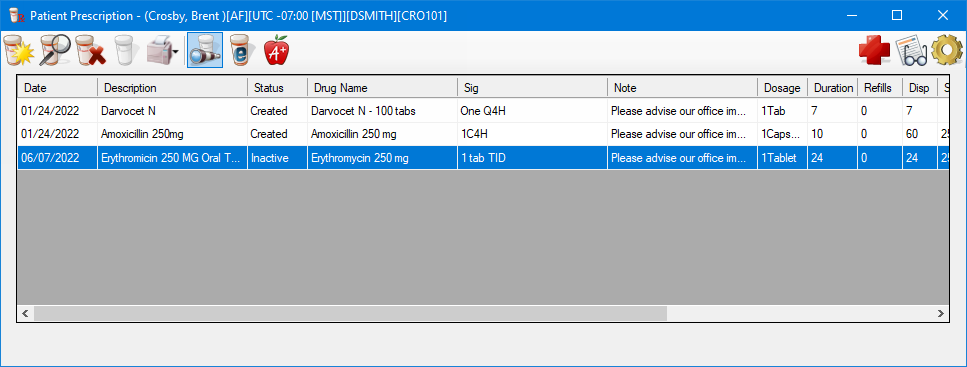The image size is (967, 367).
Task: Click the horizontal scrollbar right arrow
Action: [x=941, y=313]
